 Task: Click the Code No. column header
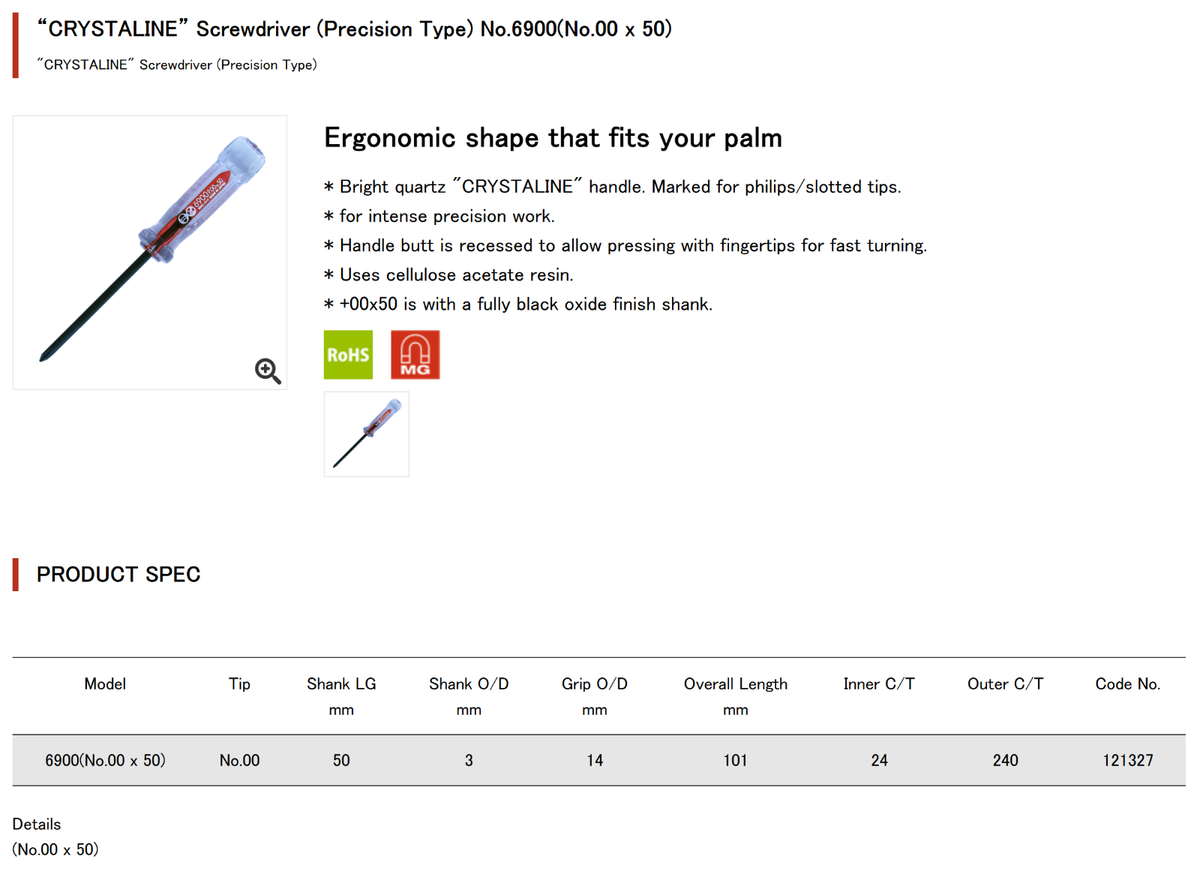point(1127,684)
